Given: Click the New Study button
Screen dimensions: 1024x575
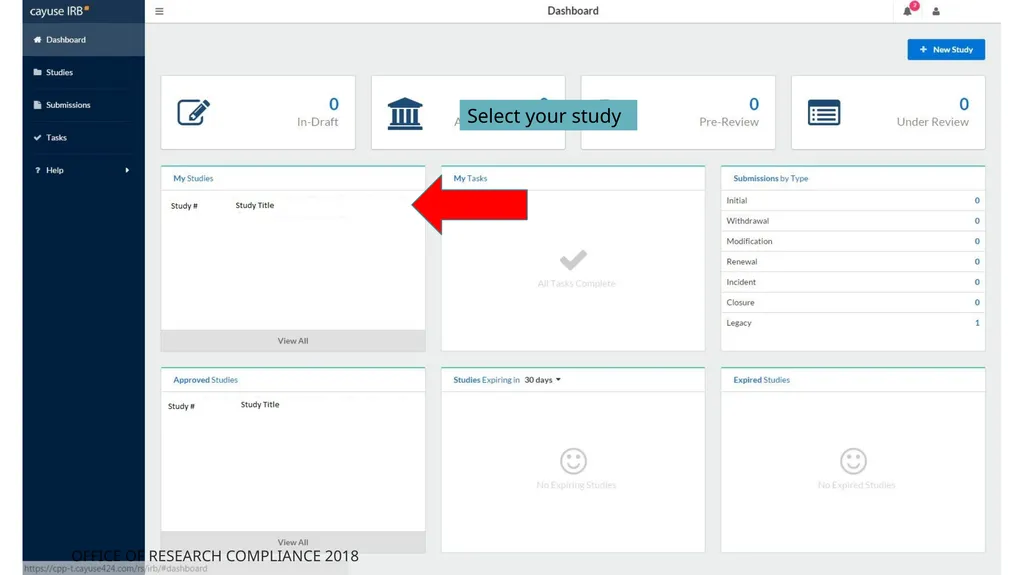Looking at the screenshot, I should pyautogui.click(x=946, y=50).
